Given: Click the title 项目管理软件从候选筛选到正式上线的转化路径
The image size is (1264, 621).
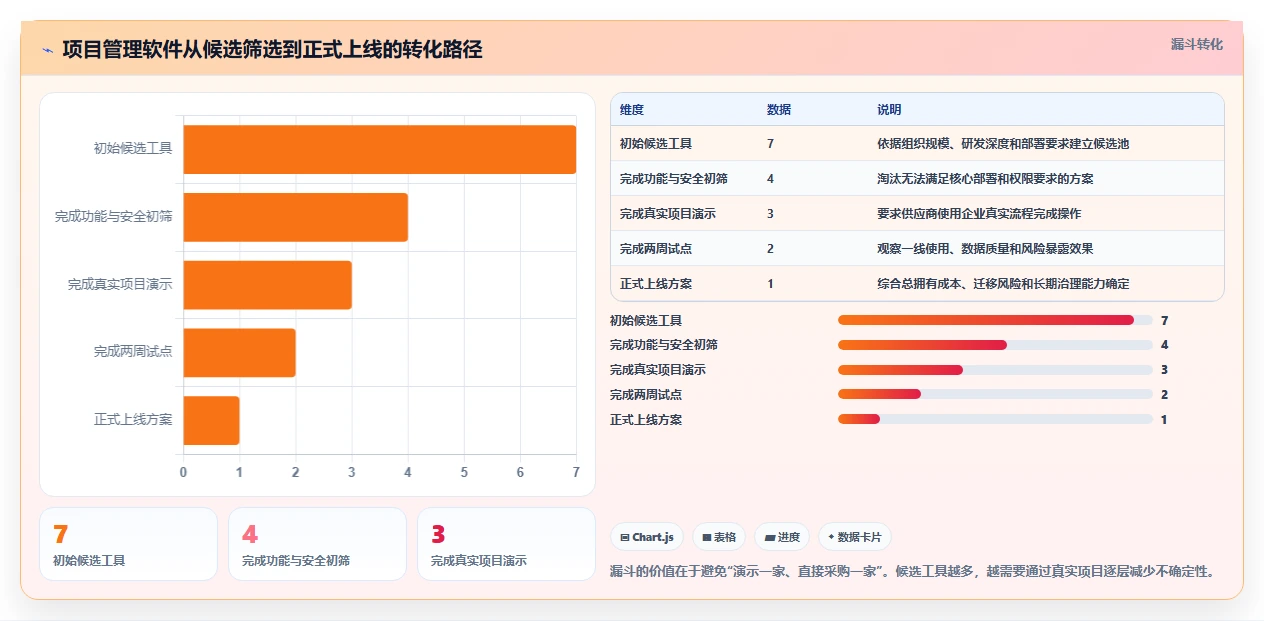Looking at the screenshot, I should pyautogui.click(x=272, y=50).
